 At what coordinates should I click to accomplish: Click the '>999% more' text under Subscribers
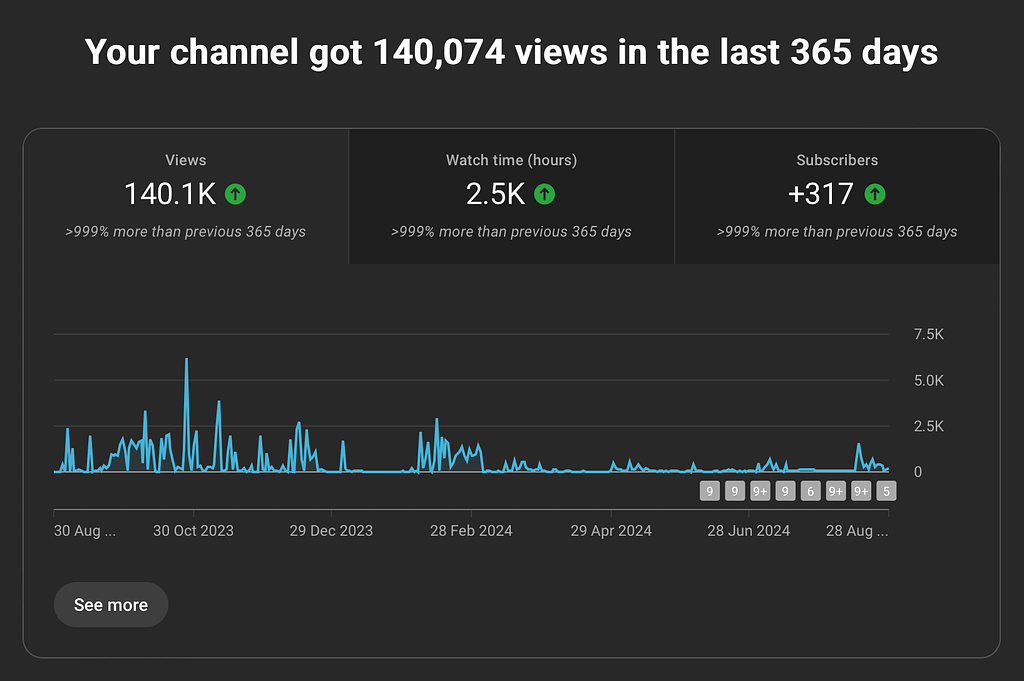[837, 232]
